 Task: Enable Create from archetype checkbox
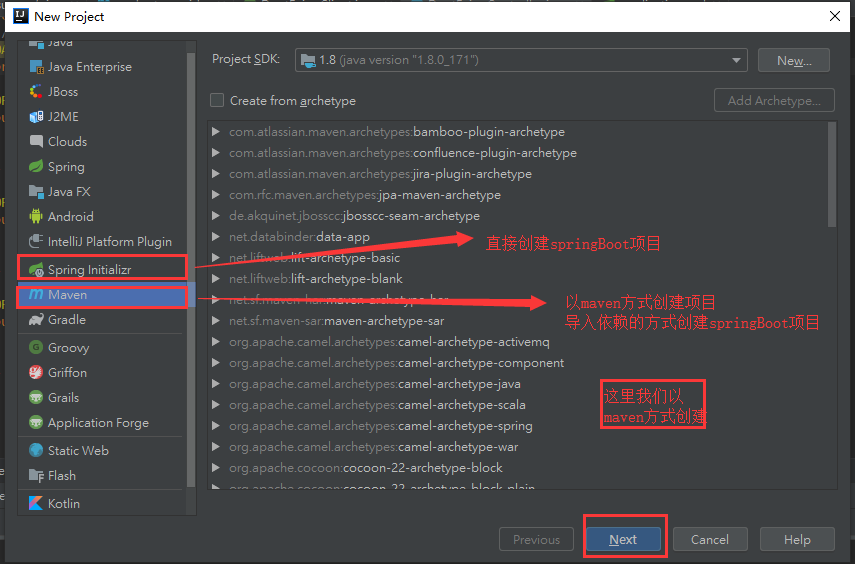pos(217,100)
